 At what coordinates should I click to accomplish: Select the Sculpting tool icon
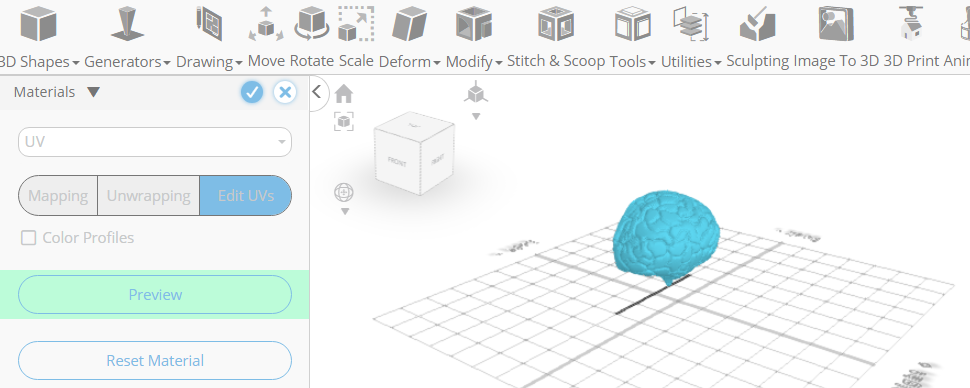758,24
